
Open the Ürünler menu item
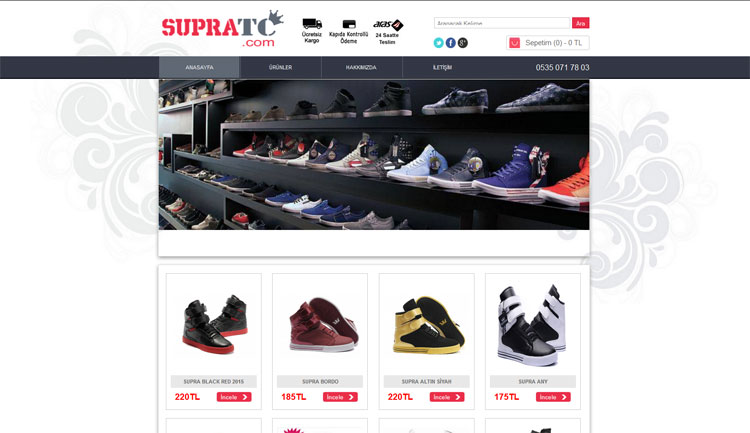click(x=280, y=67)
